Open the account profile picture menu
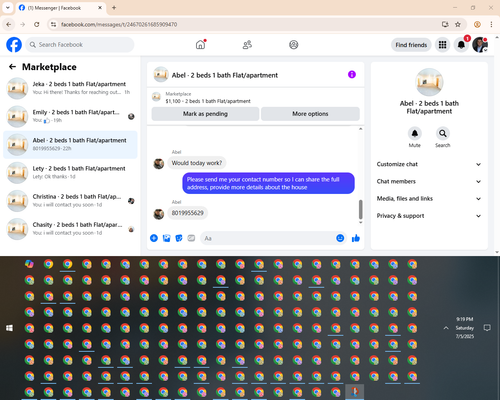The image size is (500, 400). click(x=480, y=45)
